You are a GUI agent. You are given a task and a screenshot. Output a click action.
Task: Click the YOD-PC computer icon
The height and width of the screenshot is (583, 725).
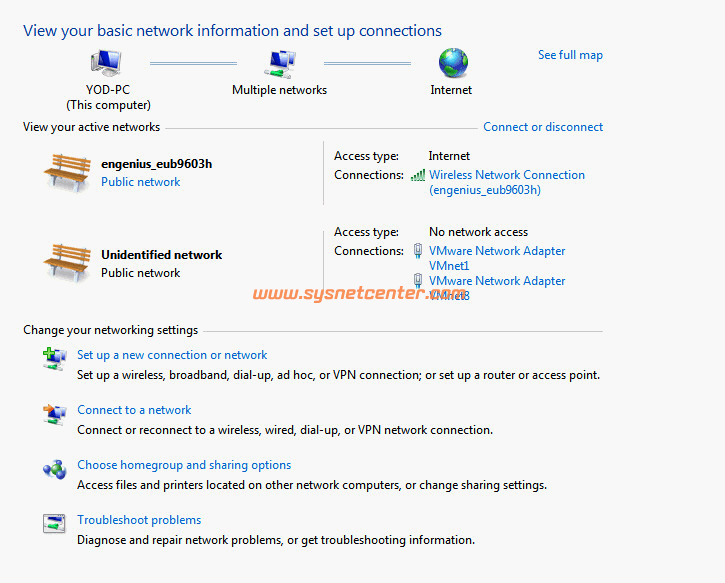108,65
